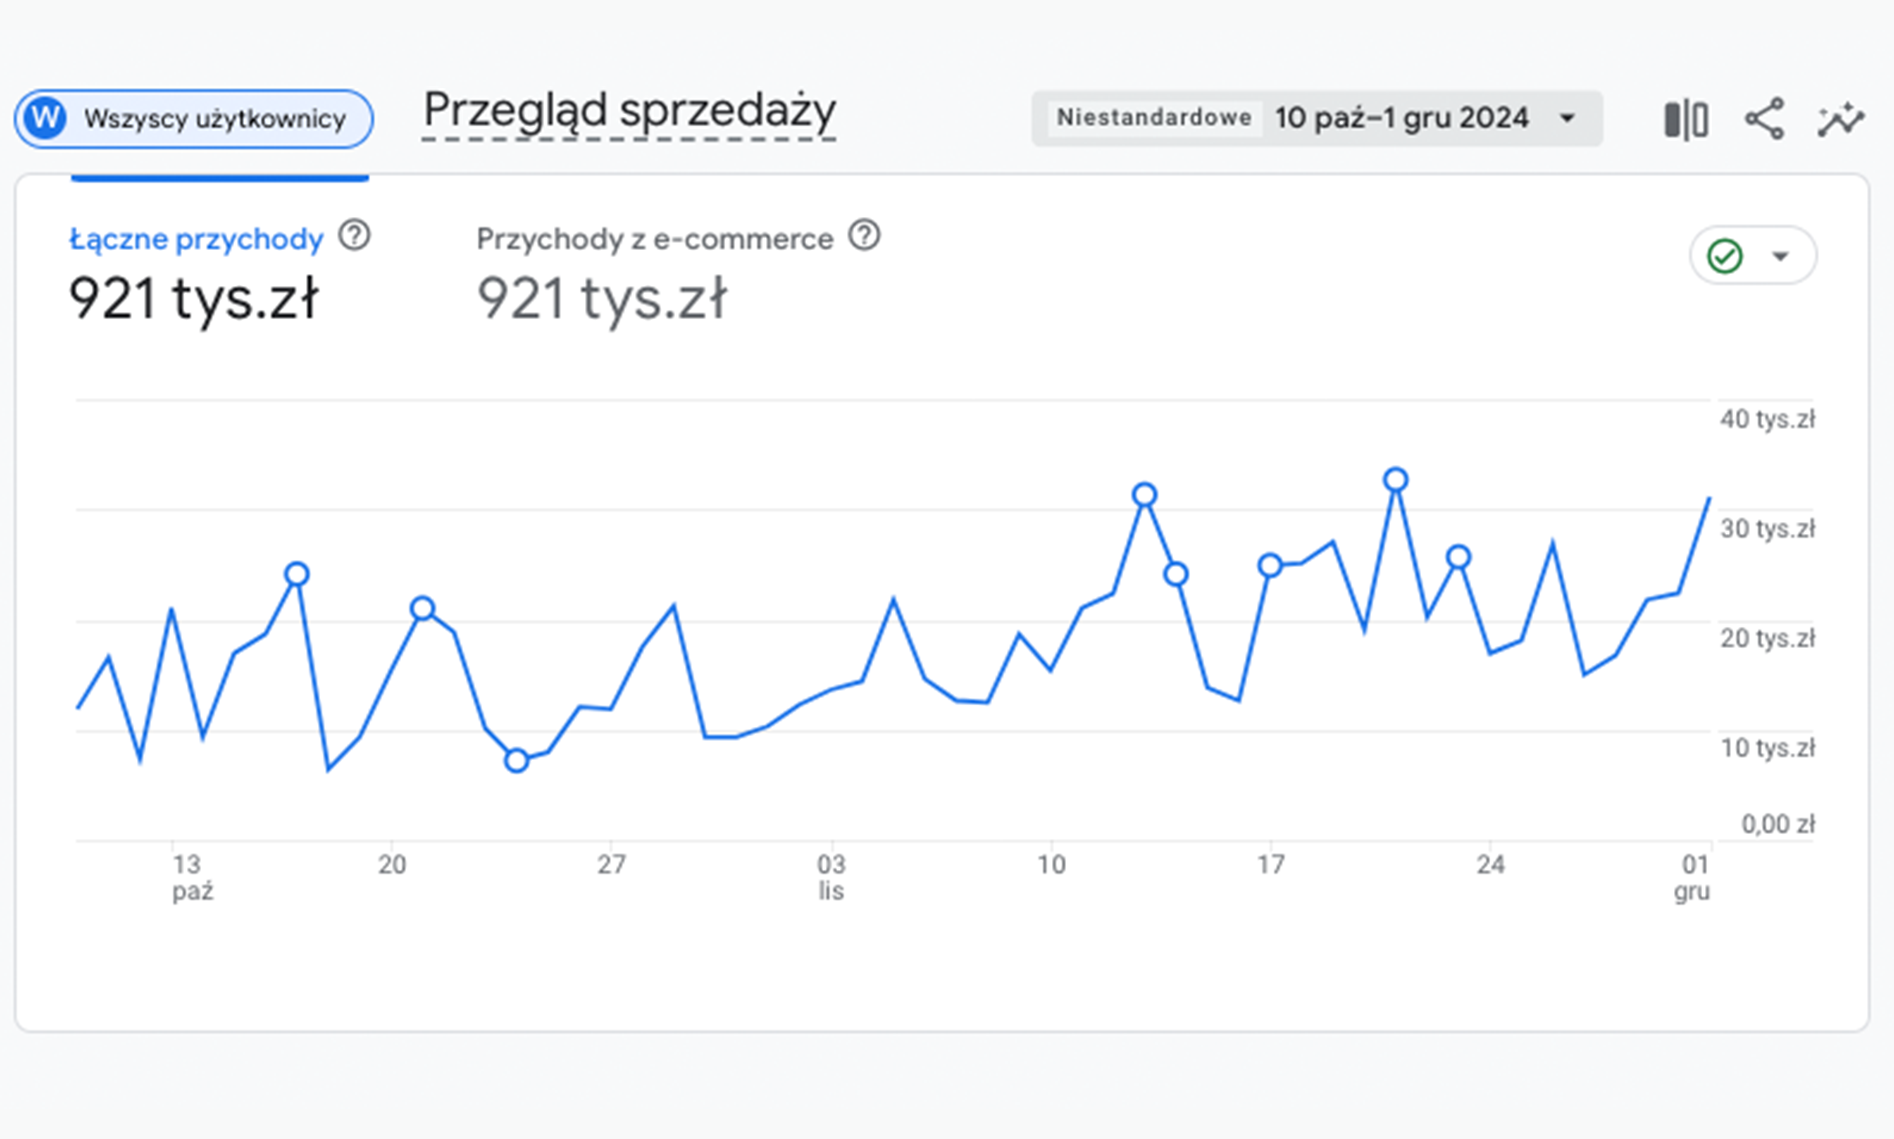Open the Insights sparkline icon

1840,119
